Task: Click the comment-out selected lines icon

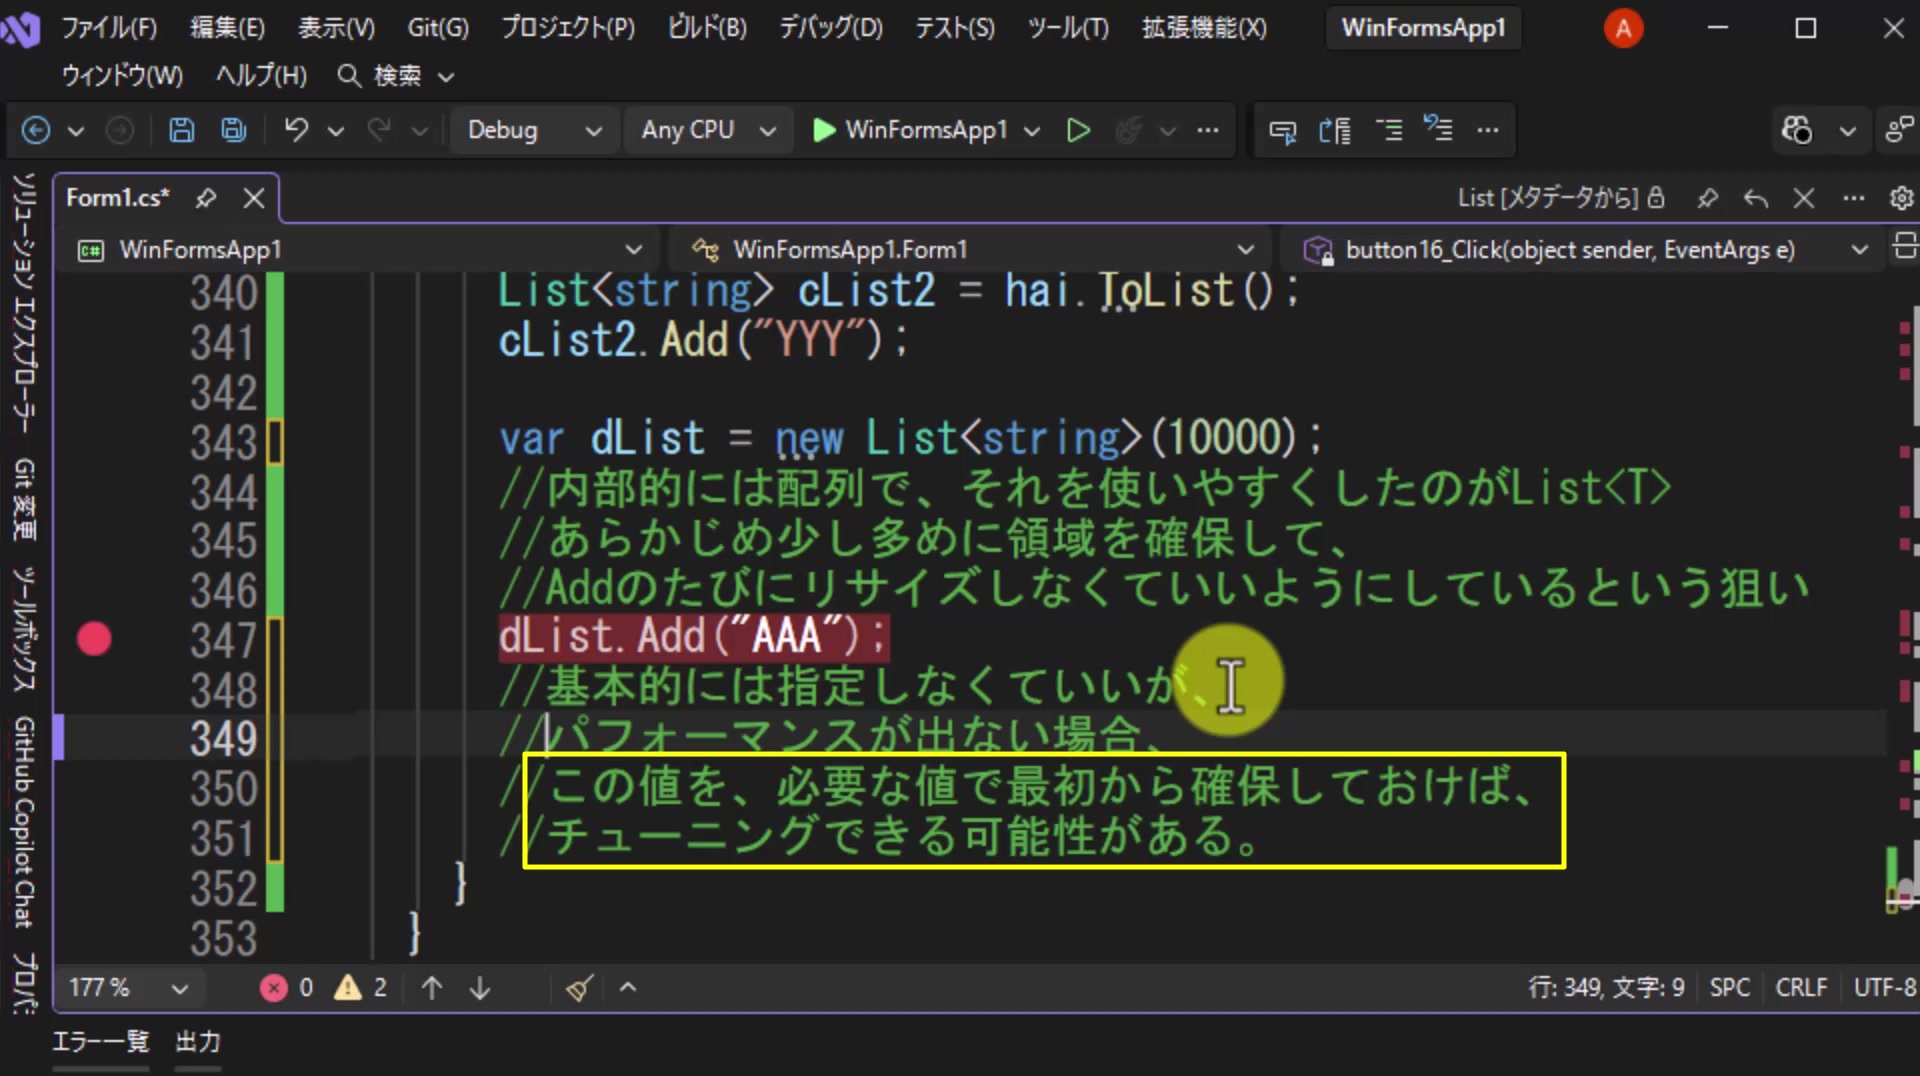Action: (1389, 130)
